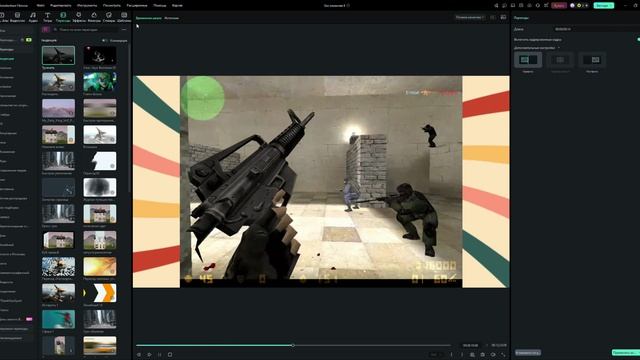Toggle the green switch in the Transitions properties panel
This screenshot has width=640, height=360.
[638, 40]
